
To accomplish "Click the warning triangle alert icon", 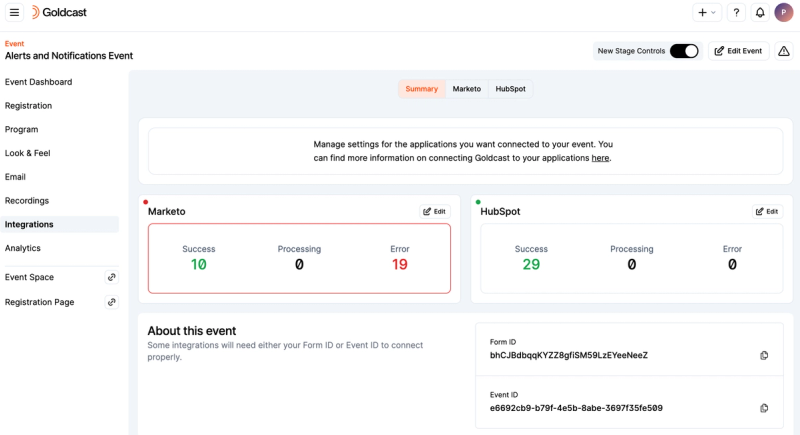I will tap(784, 51).
